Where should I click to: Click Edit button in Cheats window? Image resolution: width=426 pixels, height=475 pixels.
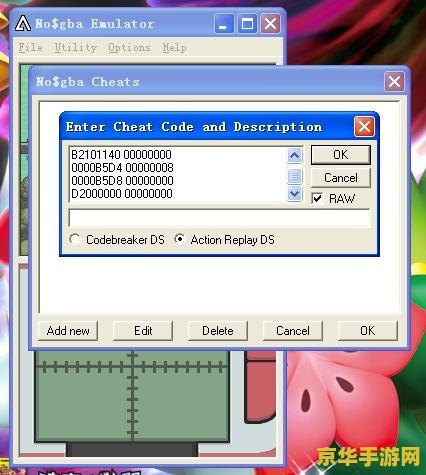143,331
